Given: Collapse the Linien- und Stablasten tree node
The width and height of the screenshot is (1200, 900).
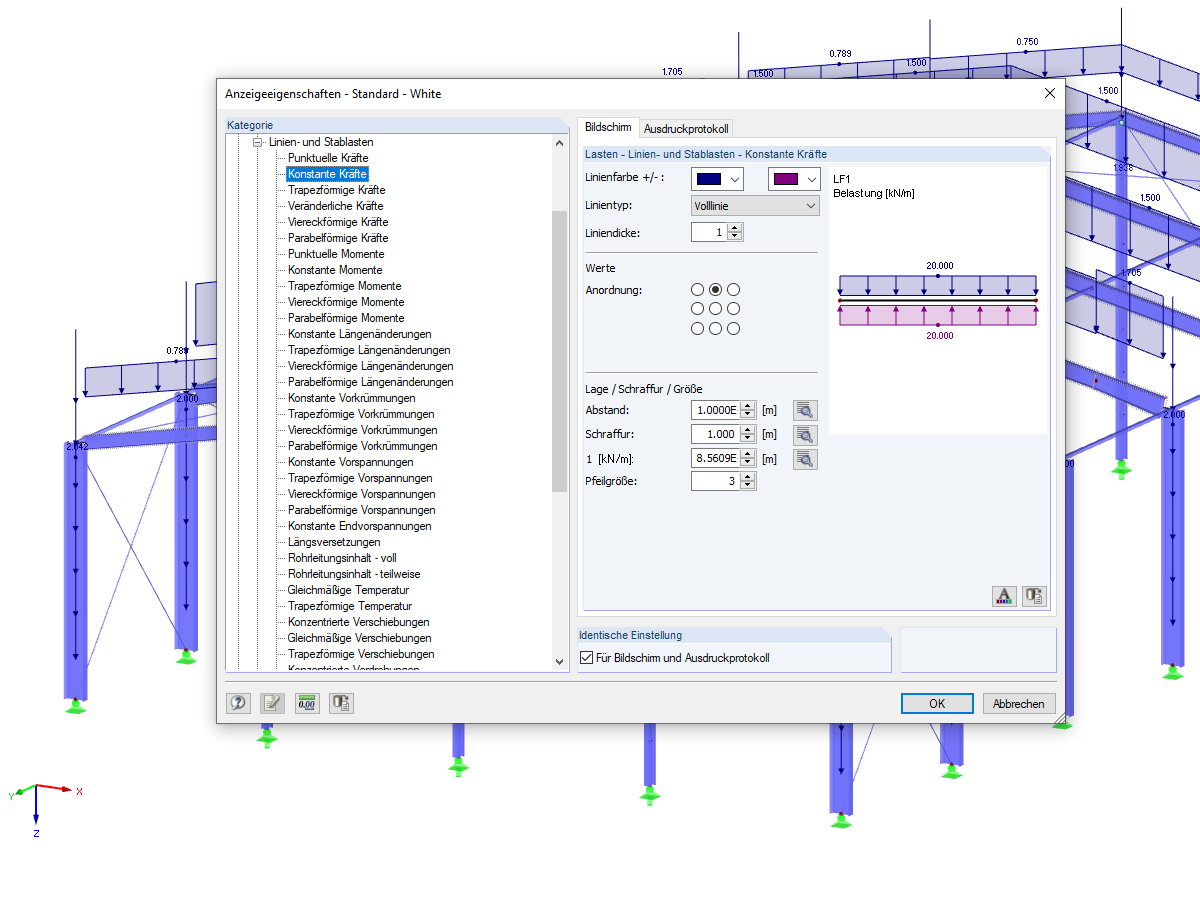Looking at the screenshot, I should pyautogui.click(x=257, y=142).
